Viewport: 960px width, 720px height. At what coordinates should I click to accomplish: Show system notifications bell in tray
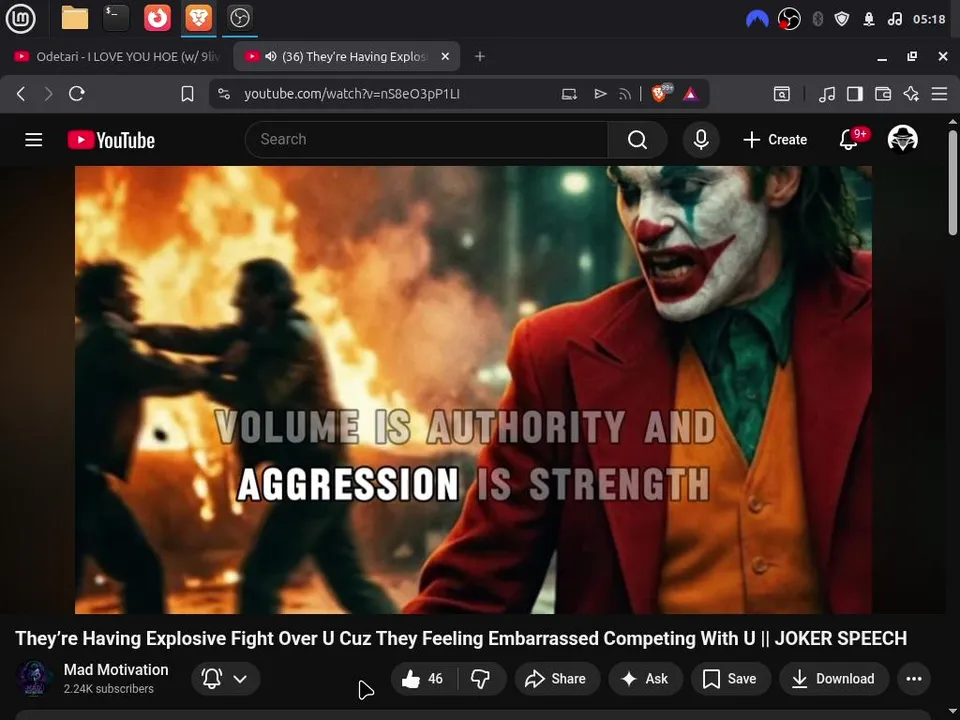click(869, 20)
